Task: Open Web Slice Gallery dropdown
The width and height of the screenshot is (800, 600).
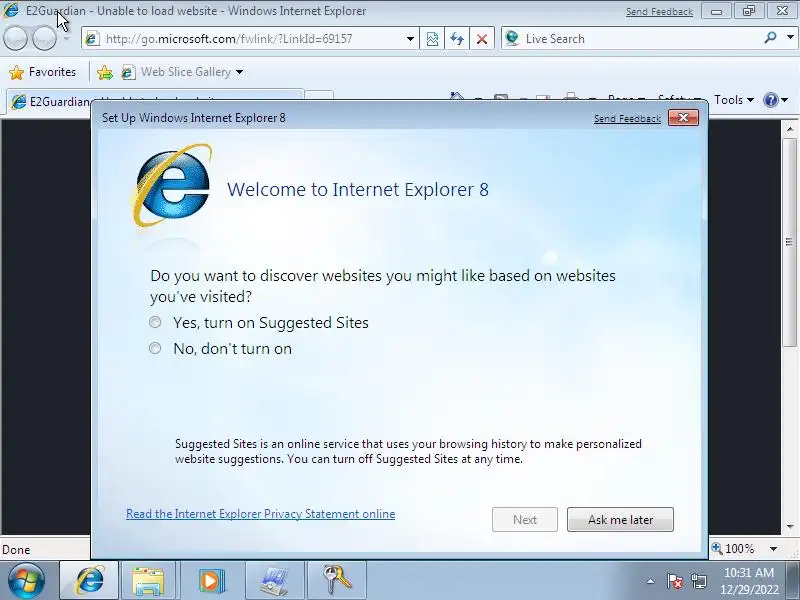Action: coord(239,72)
